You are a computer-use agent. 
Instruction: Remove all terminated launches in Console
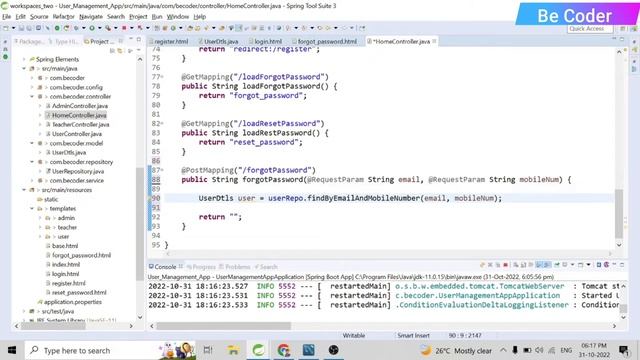[x=498, y=265]
